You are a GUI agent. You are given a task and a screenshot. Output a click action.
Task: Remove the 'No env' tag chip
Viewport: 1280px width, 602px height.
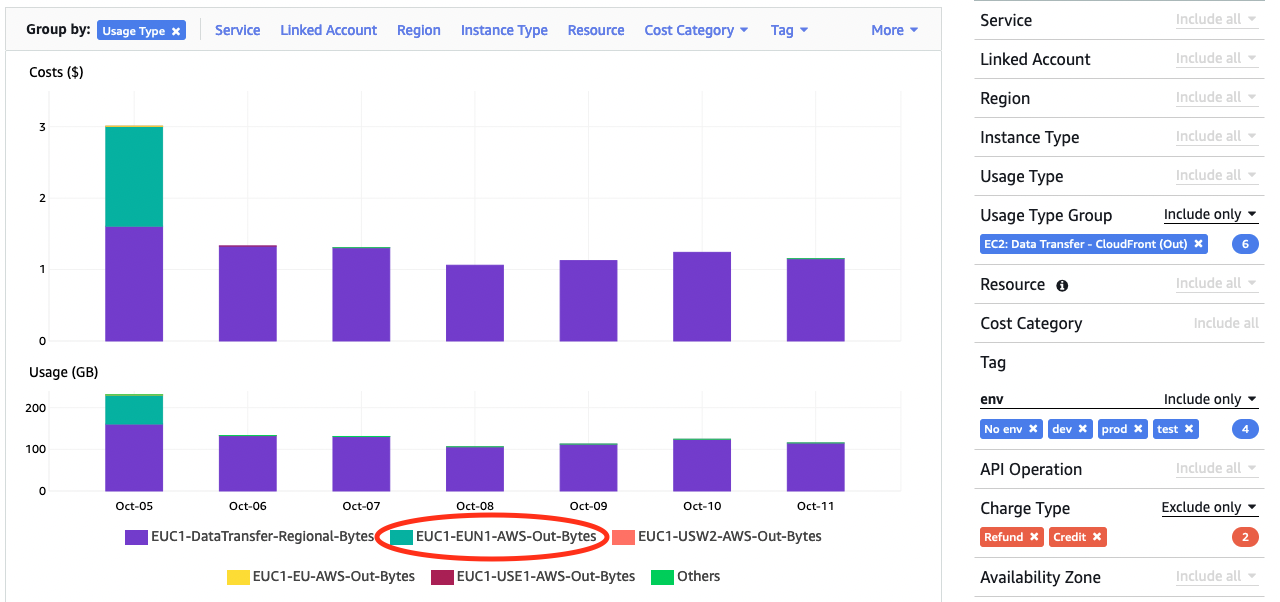[x=1034, y=429]
